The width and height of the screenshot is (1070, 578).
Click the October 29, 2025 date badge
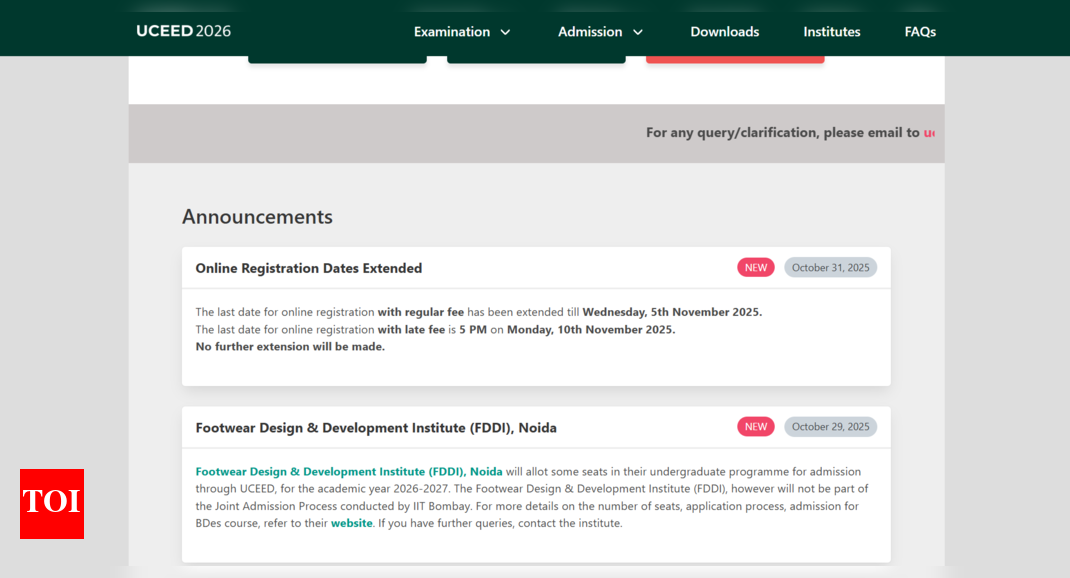click(x=830, y=426)
